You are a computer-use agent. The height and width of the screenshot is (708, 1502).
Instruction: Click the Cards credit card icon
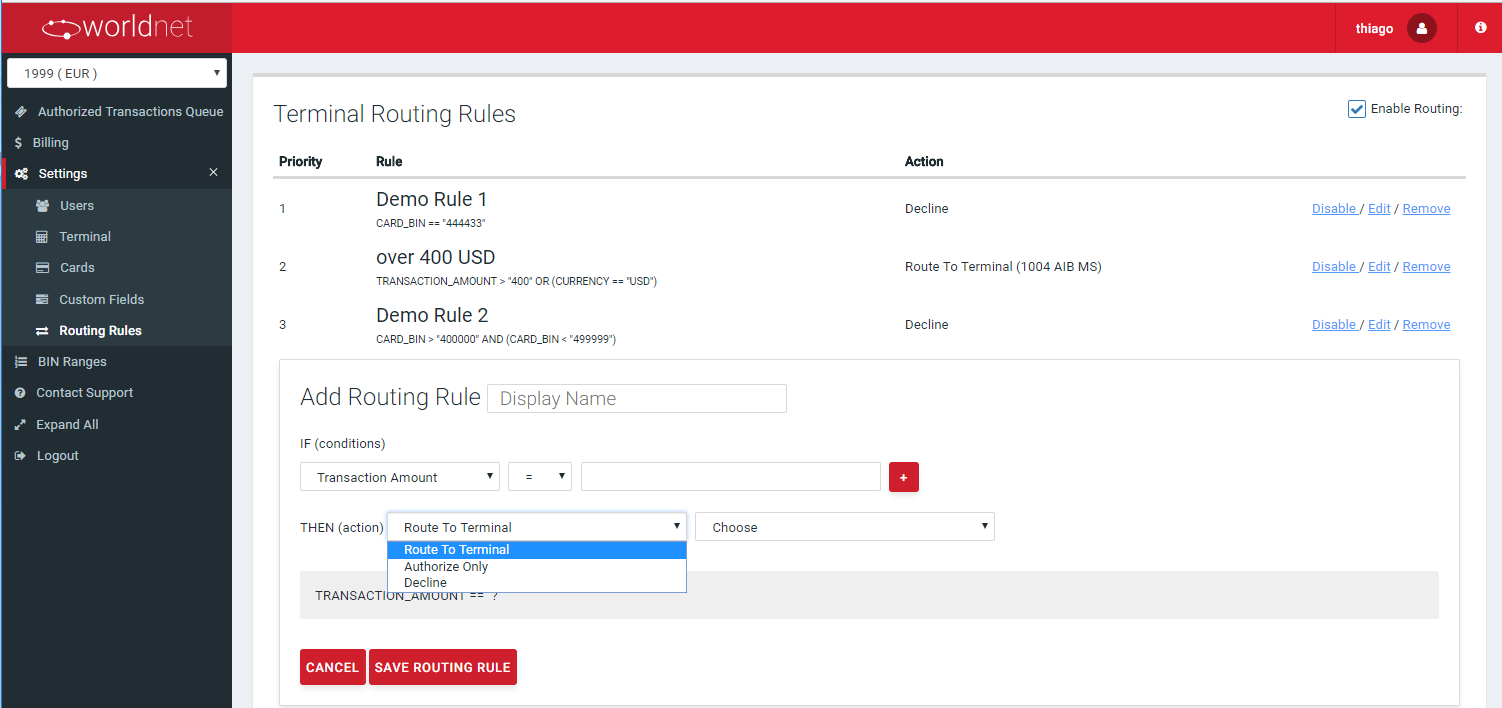[x=42, y=268]
